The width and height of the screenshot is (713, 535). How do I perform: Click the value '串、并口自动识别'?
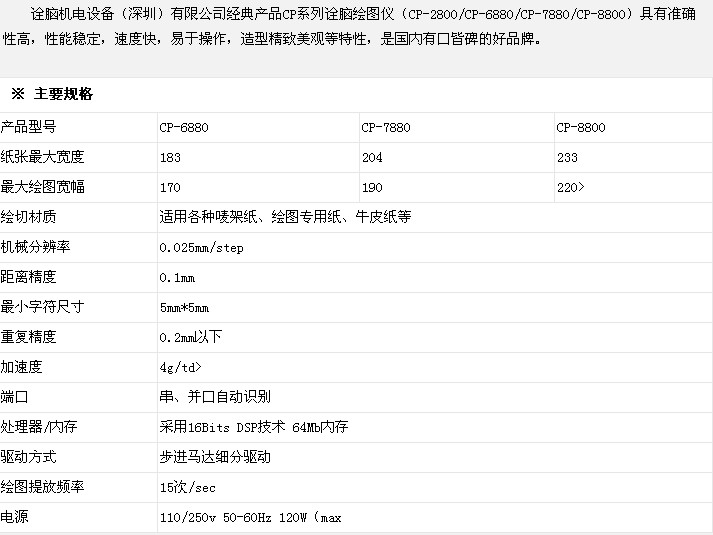tap(215, 397)
